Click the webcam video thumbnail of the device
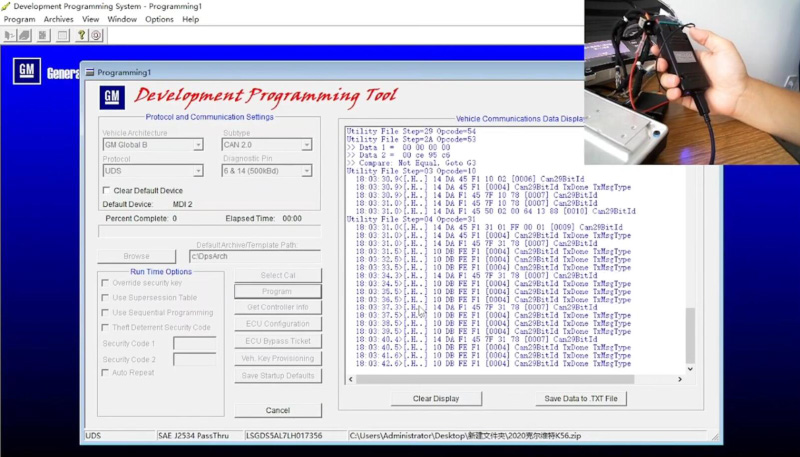This screenshot has width=800, height=457. coord(692,82)
